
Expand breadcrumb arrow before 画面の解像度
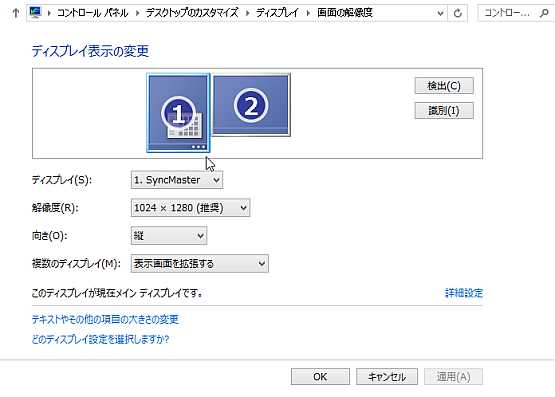[x=308, y=13]
